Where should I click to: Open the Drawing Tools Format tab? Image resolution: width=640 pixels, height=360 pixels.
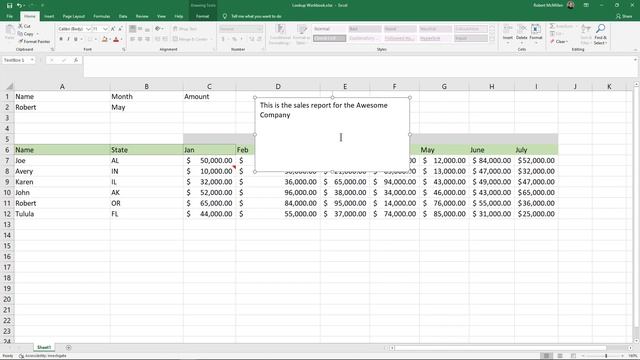[x=202, y=16]
